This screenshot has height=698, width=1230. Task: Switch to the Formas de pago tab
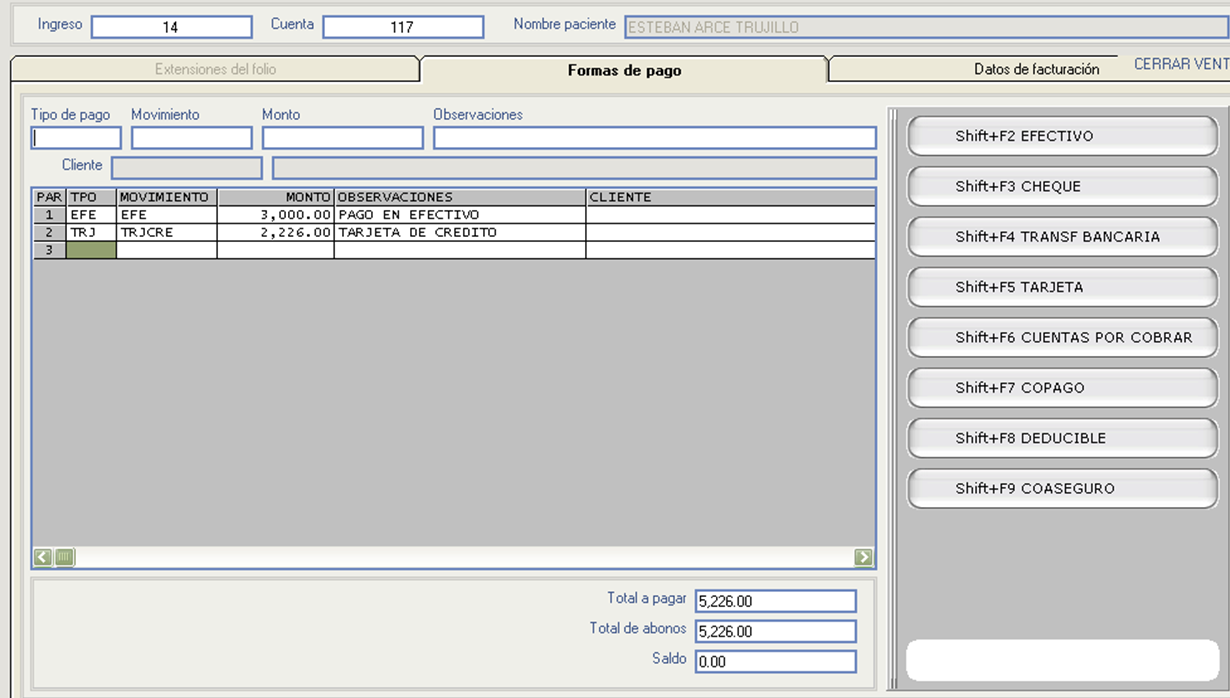tap(624, 70)
